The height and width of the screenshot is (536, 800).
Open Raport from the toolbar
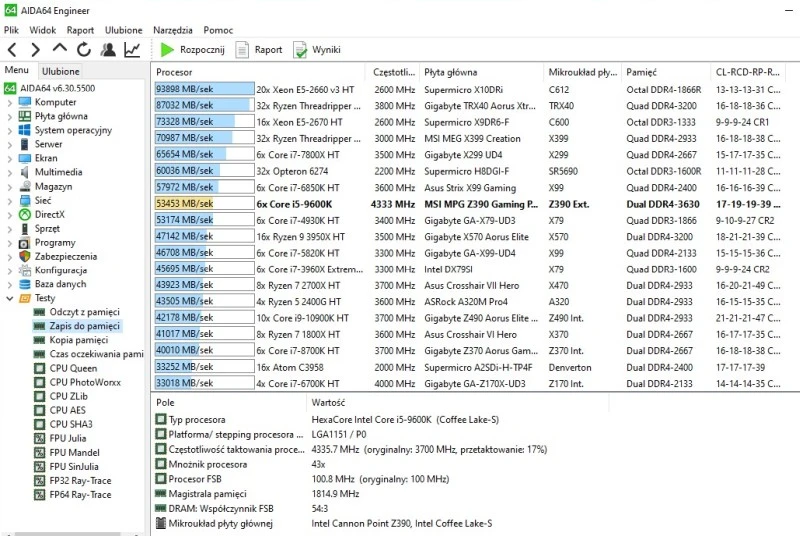[258, 49]
